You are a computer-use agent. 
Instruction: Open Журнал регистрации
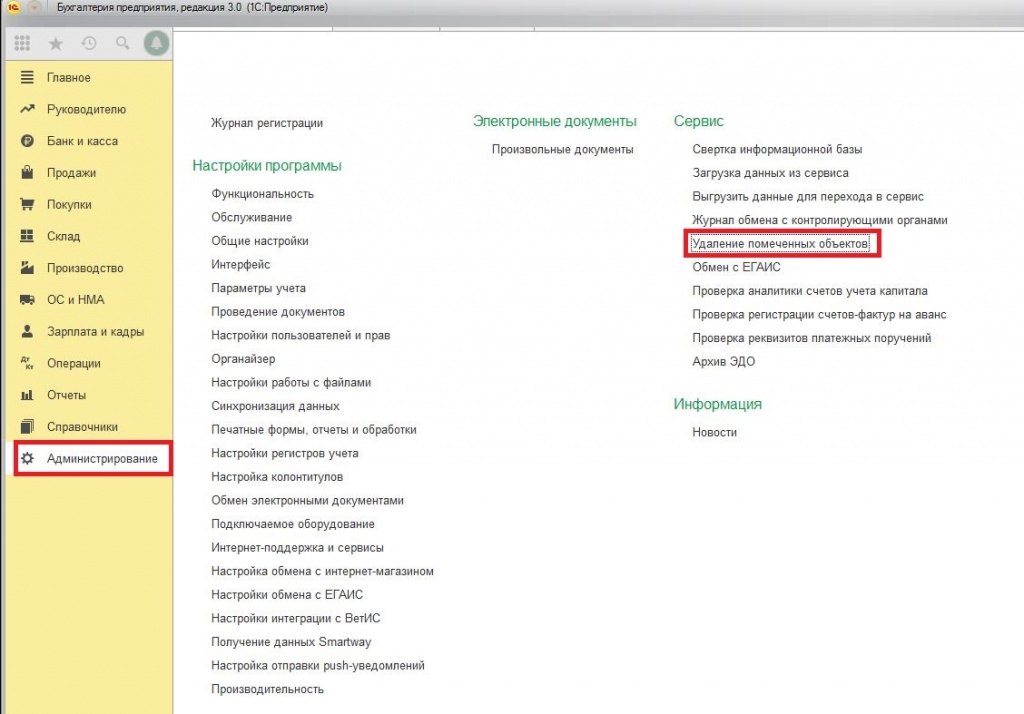(x=266, y=123)
